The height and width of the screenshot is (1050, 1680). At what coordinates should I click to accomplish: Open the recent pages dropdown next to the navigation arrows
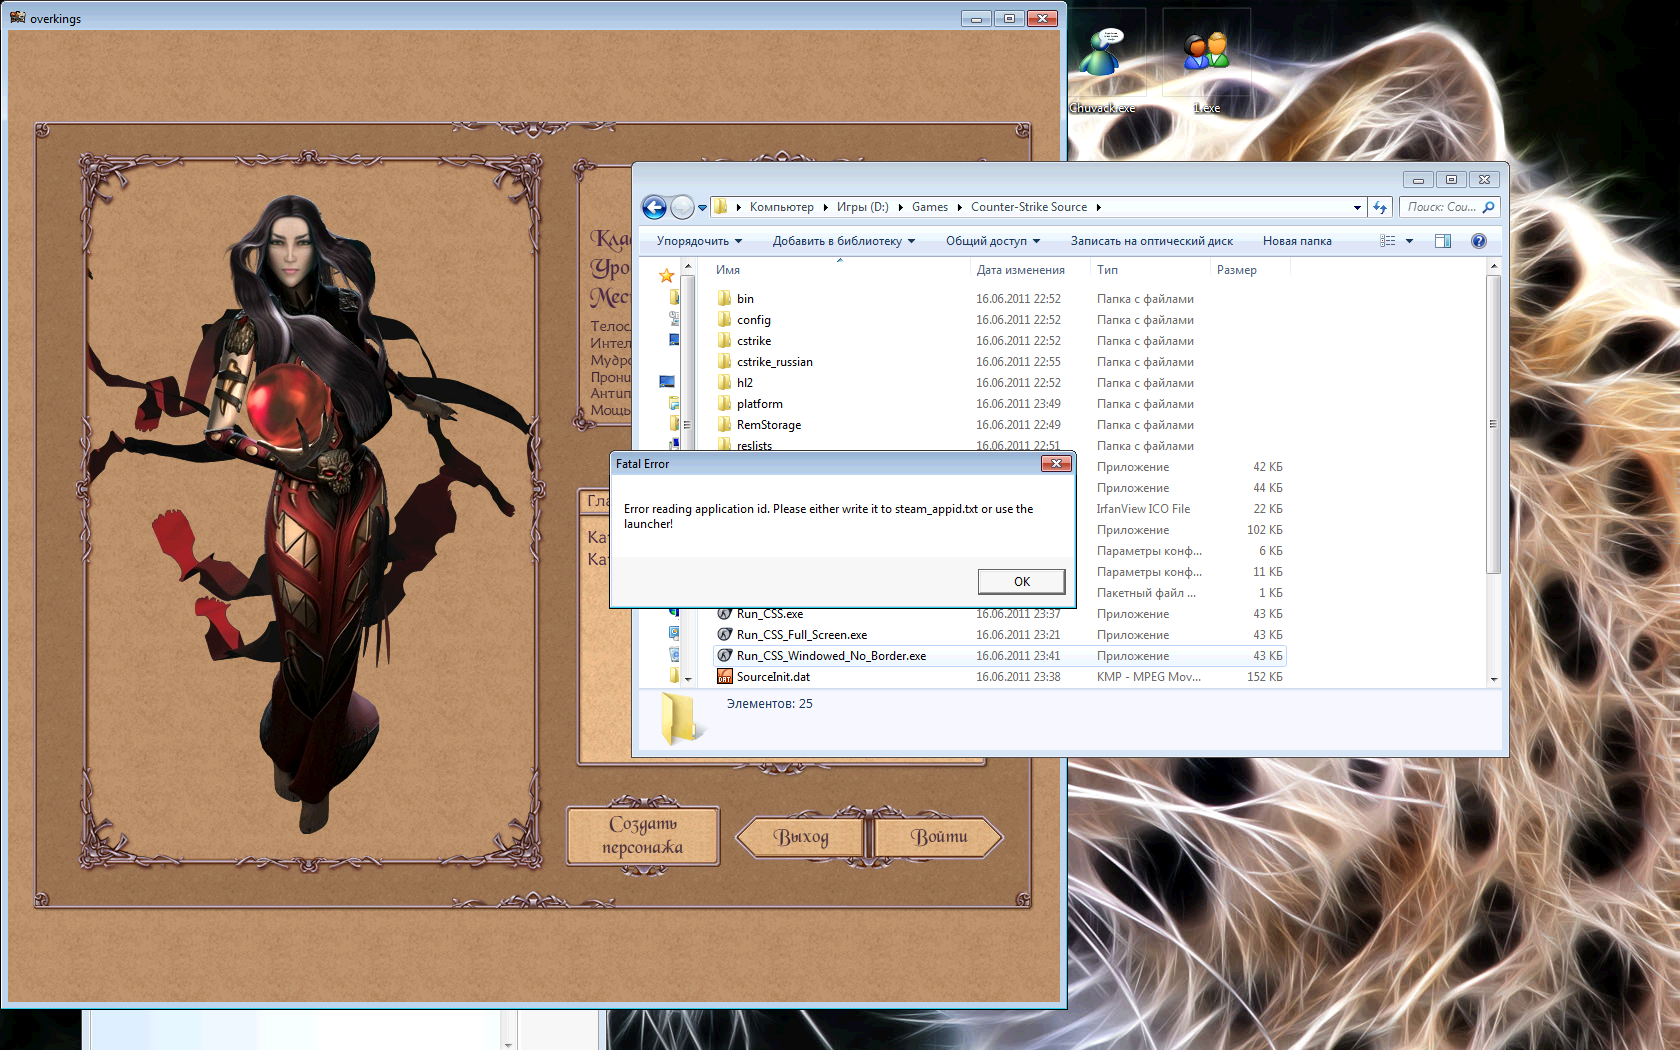(x=702, y=208)
